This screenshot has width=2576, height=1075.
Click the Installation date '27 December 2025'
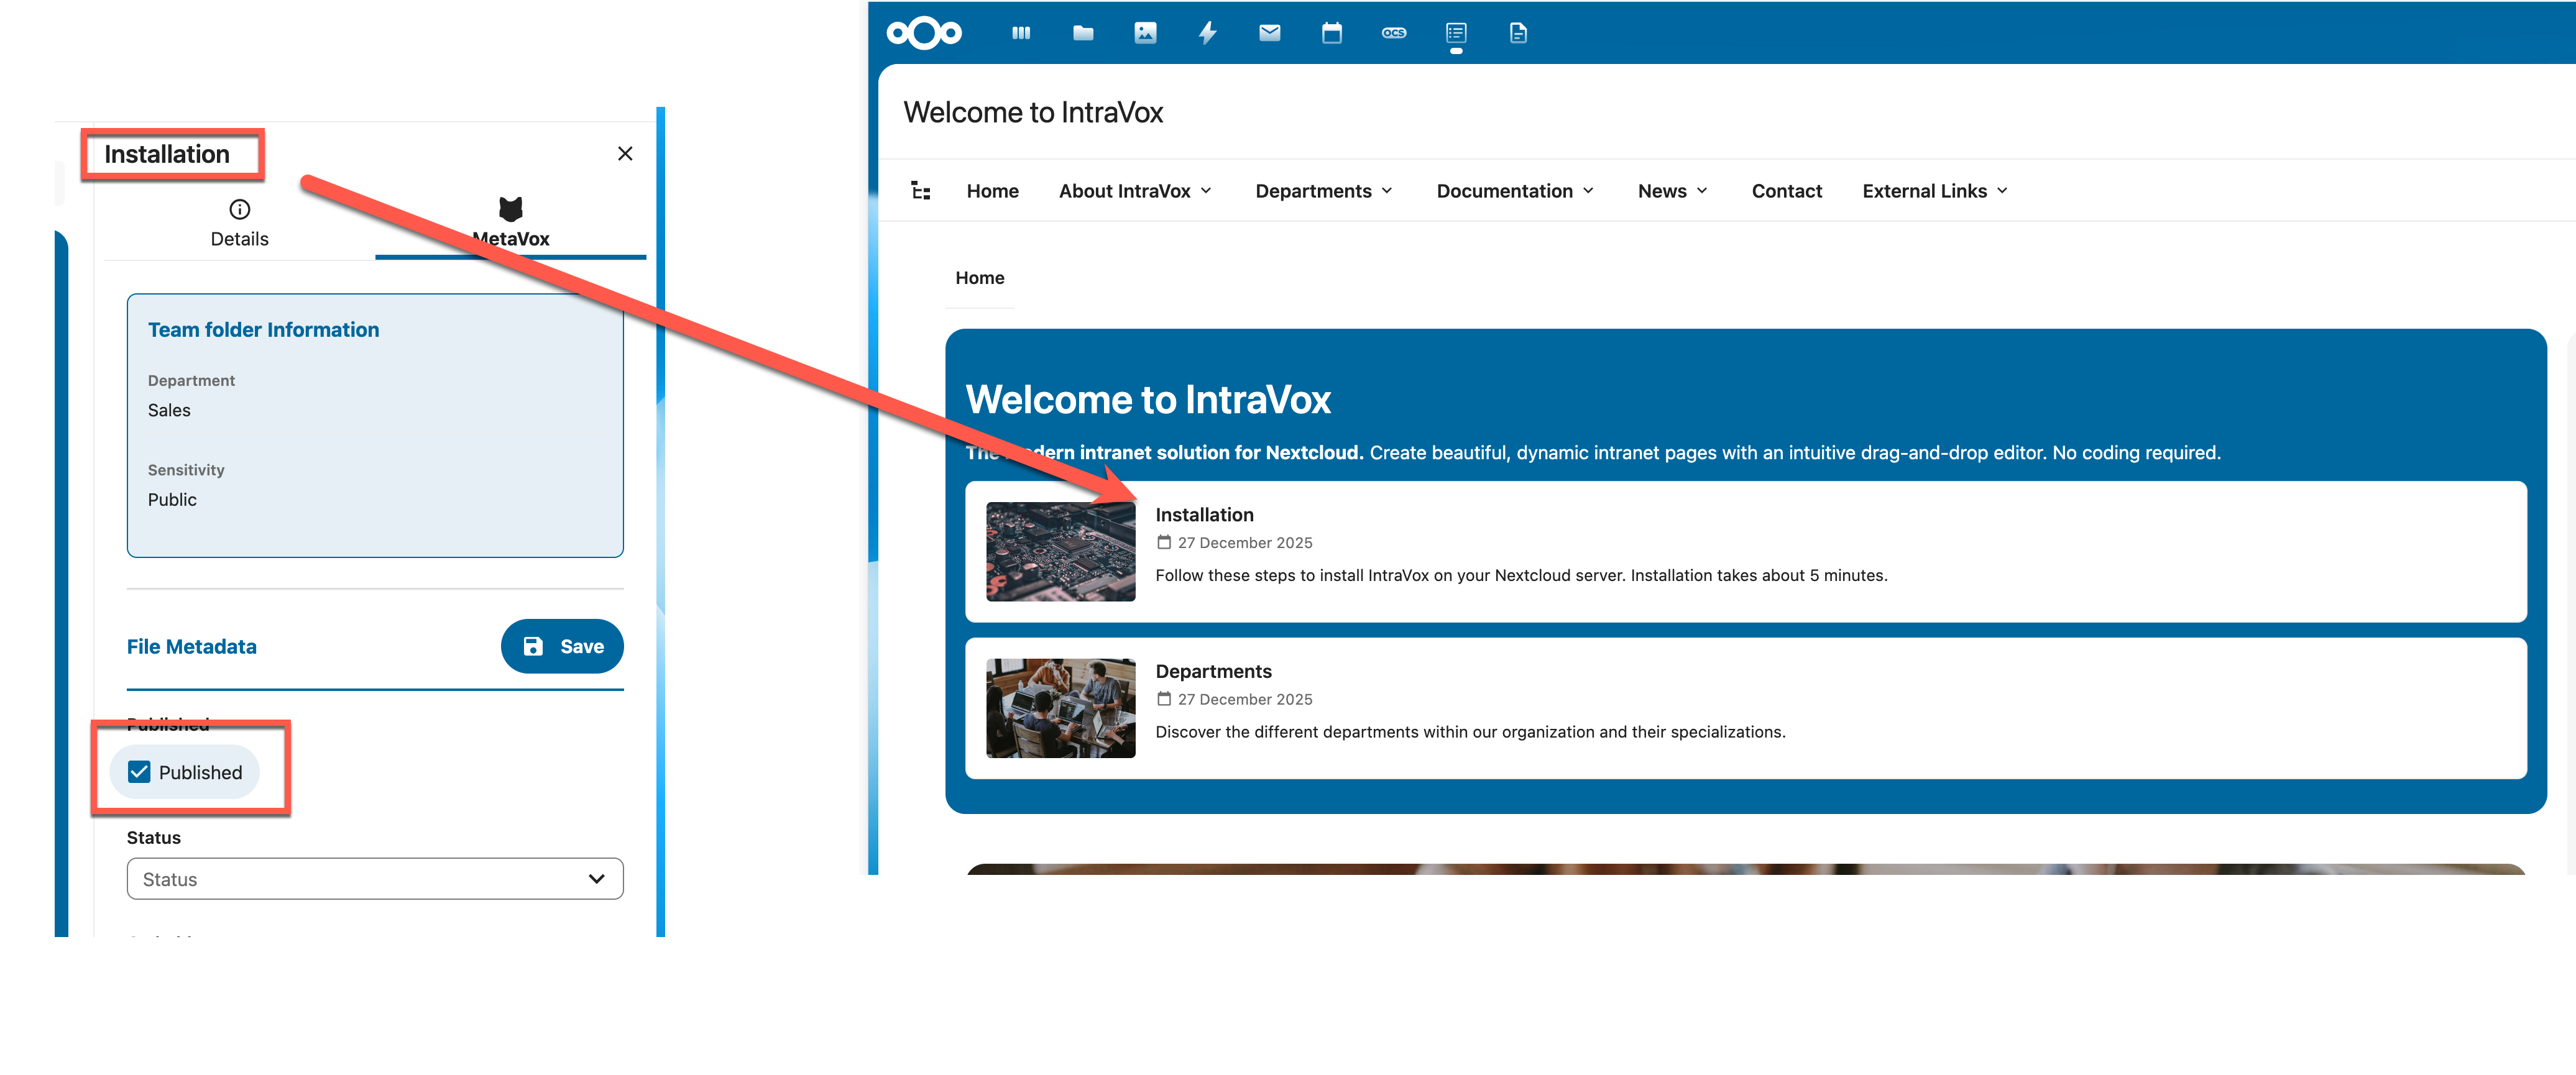point(1245,542)
